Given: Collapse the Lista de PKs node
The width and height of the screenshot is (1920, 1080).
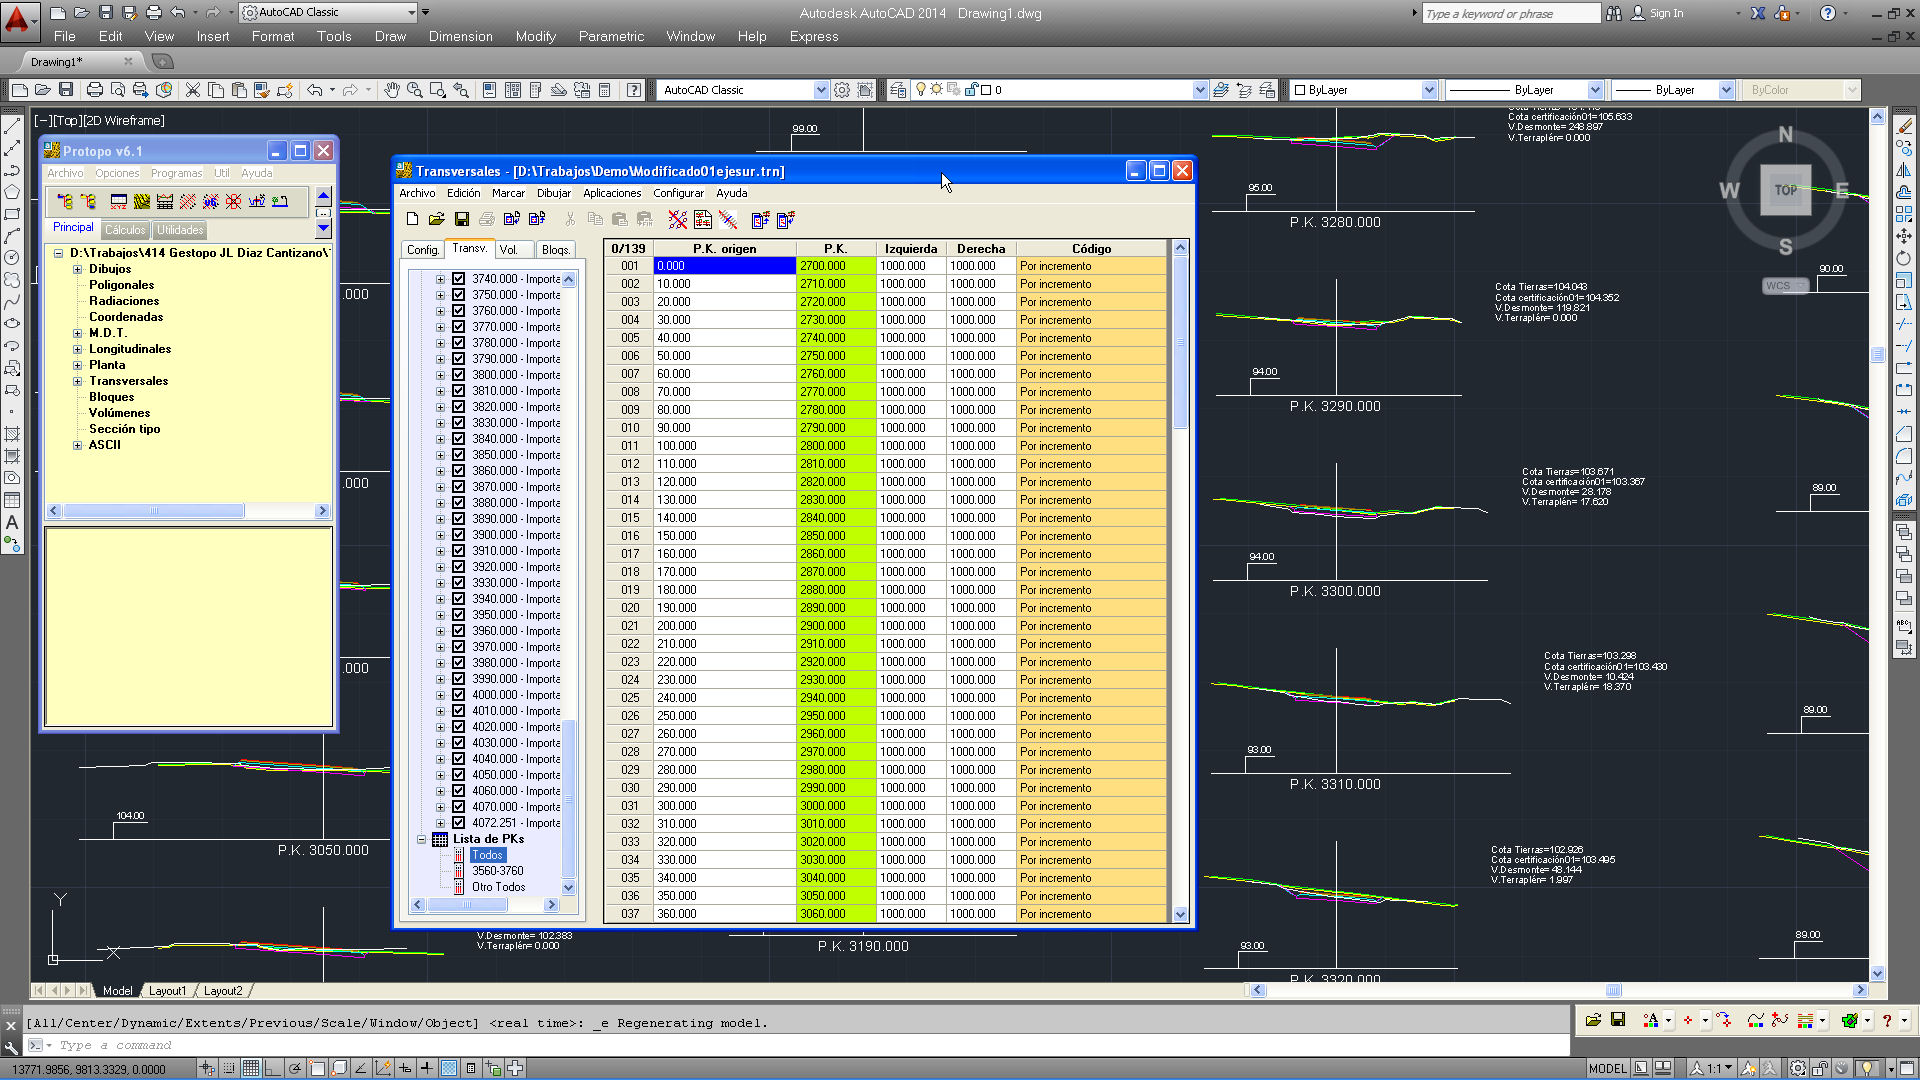Looking at the screenshot, I should pyautogui.click(x=421, y=839).
